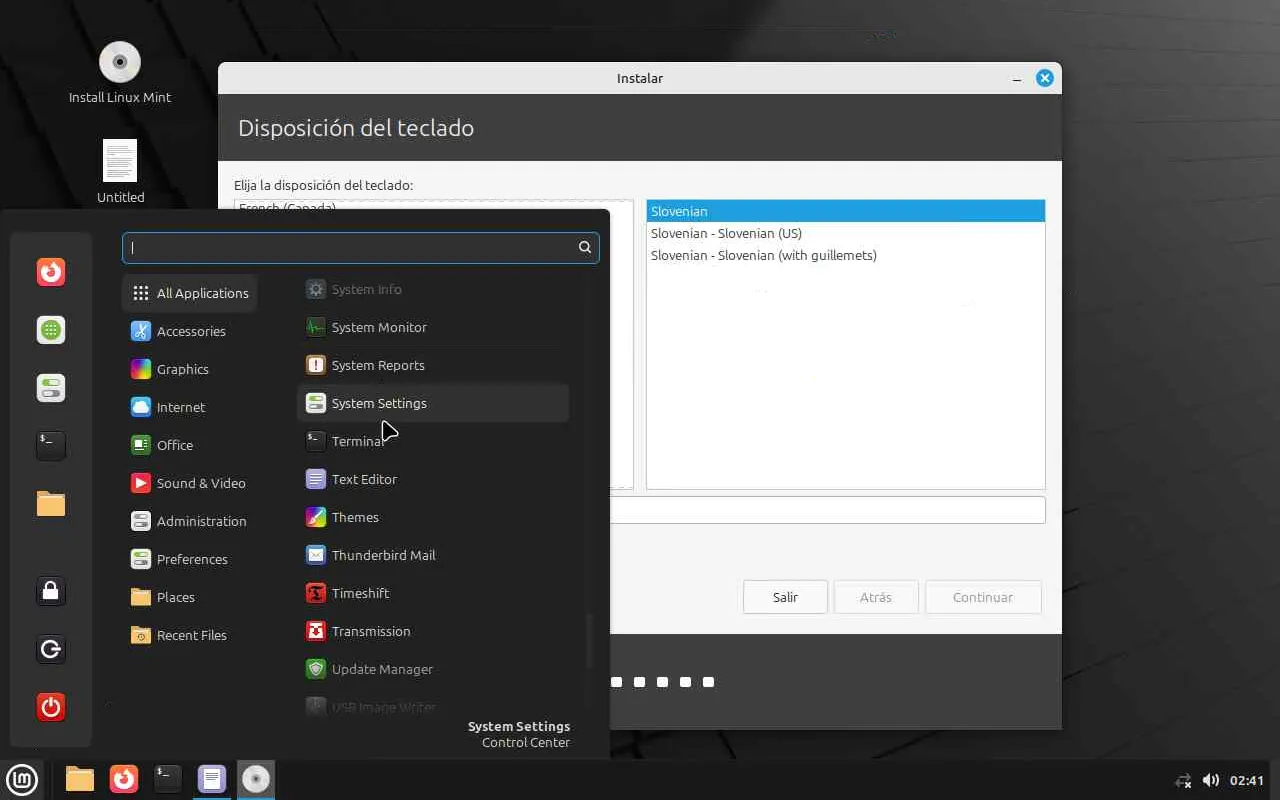Click the magnifier icon in the menu search box
The width and height of the screenshot is (1280, 800).
[585, 248]
